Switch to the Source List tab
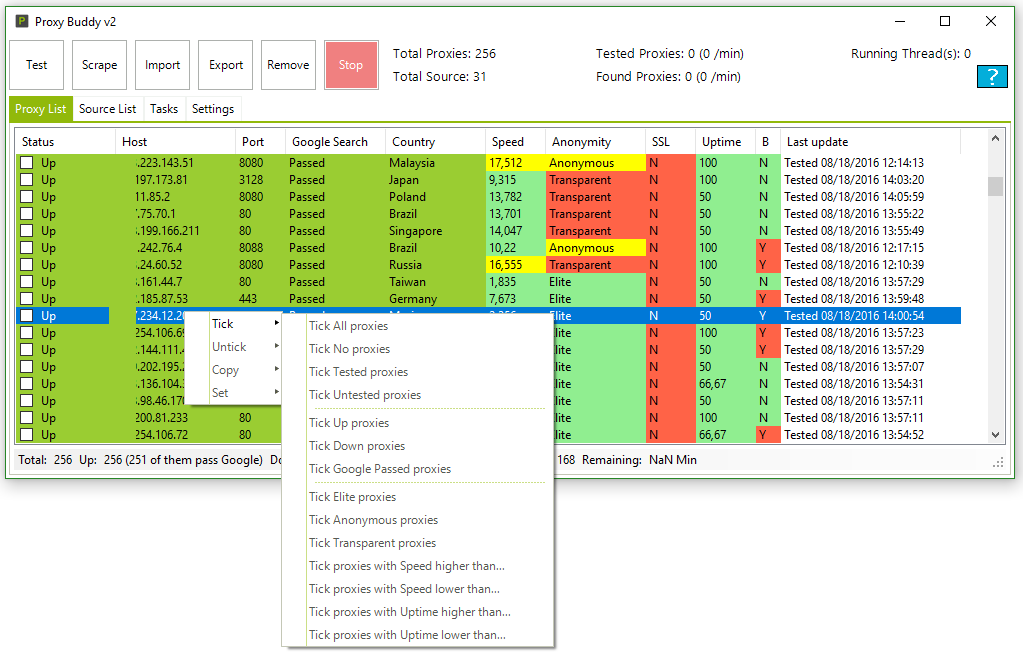This screenshot has width=1023, height=658. click(107, 109)
